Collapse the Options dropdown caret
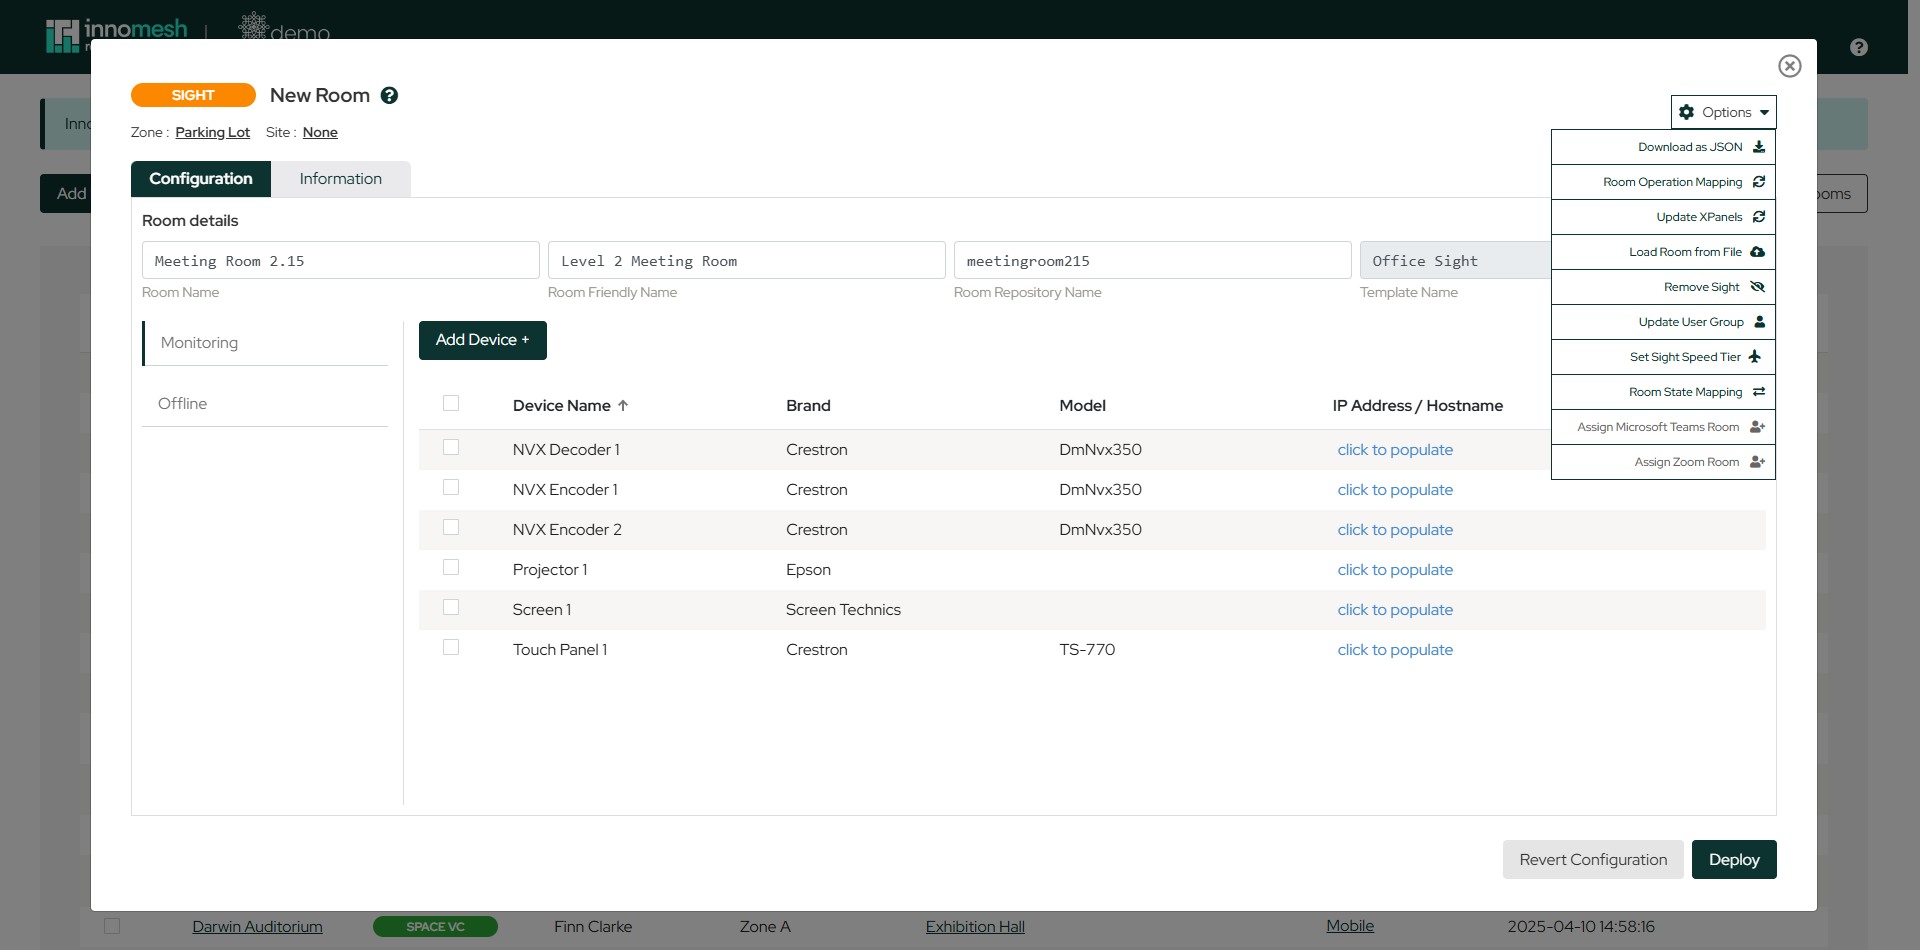 pyautogui.click(x=1765, y=112)
